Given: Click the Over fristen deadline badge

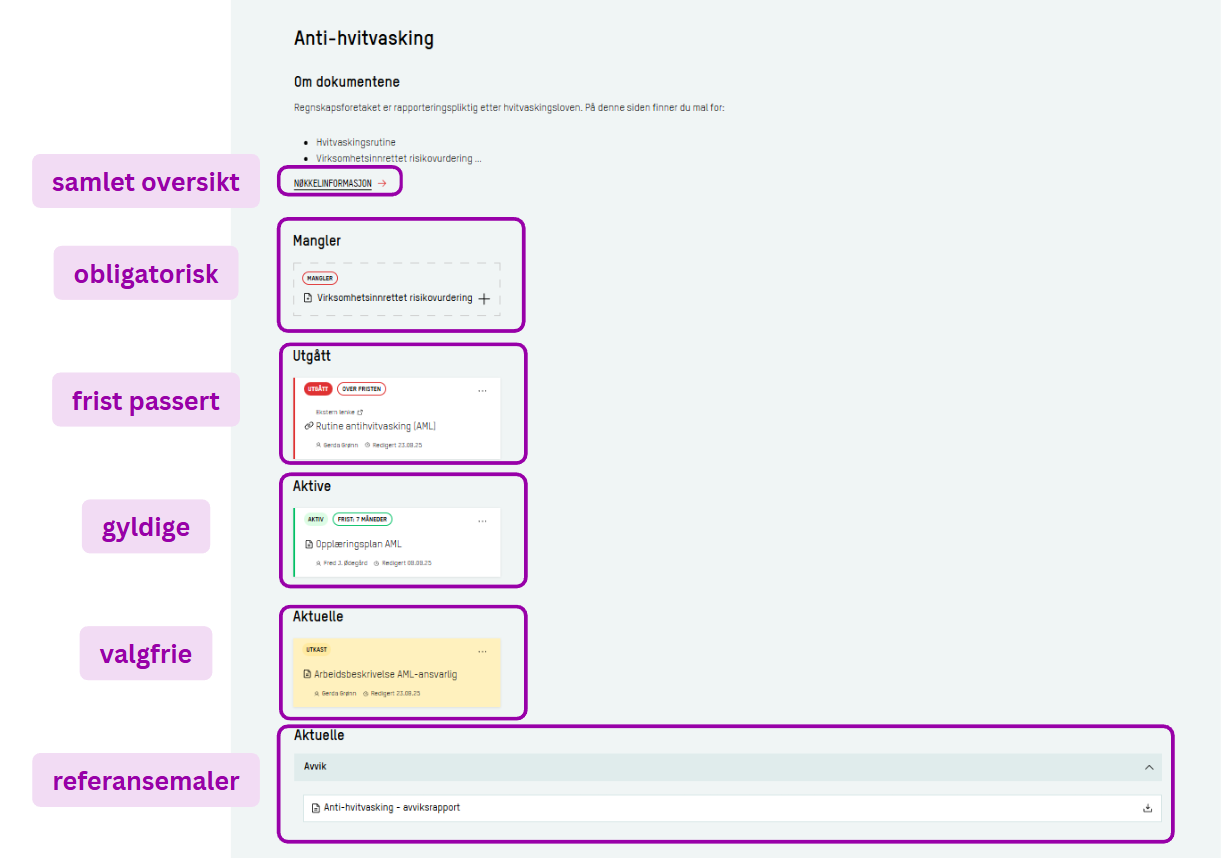Looking at the screenshot, I should (361, 389).
